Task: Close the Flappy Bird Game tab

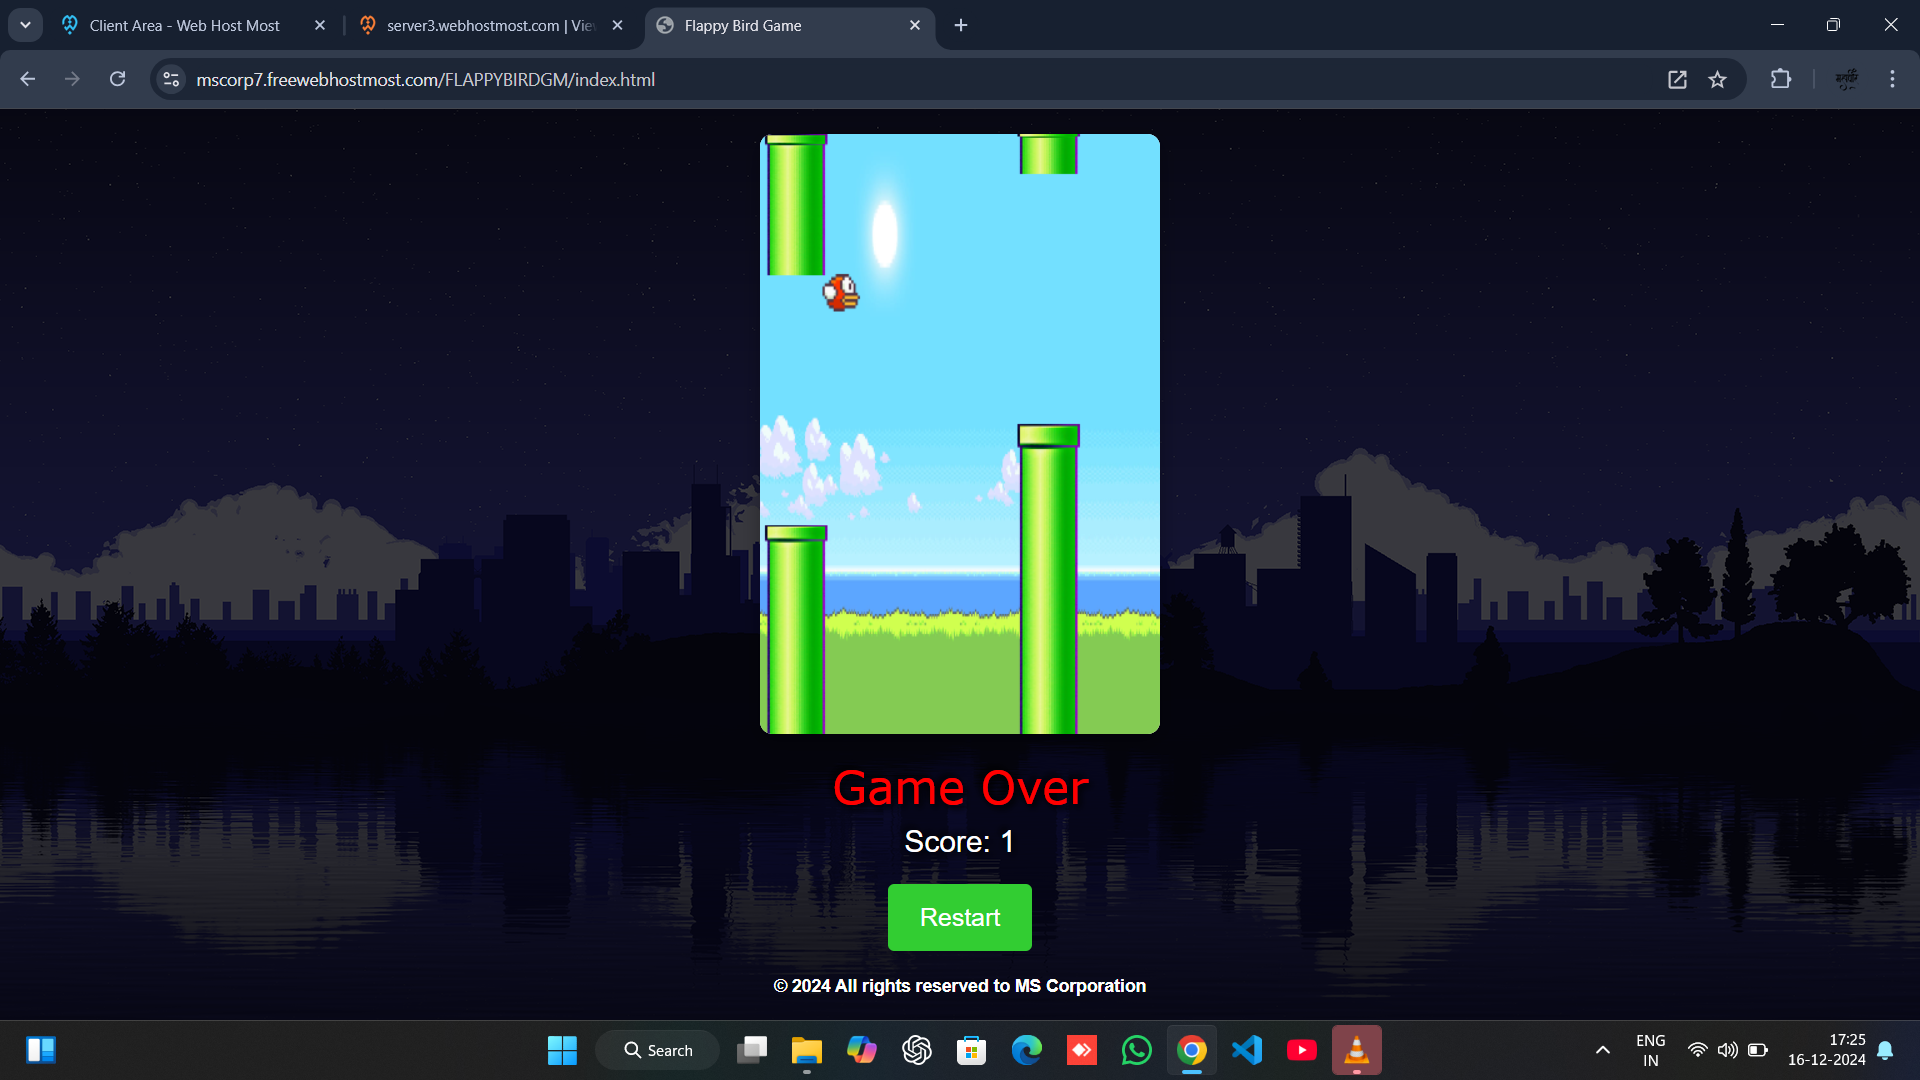Action: click(x=914, y=26)
